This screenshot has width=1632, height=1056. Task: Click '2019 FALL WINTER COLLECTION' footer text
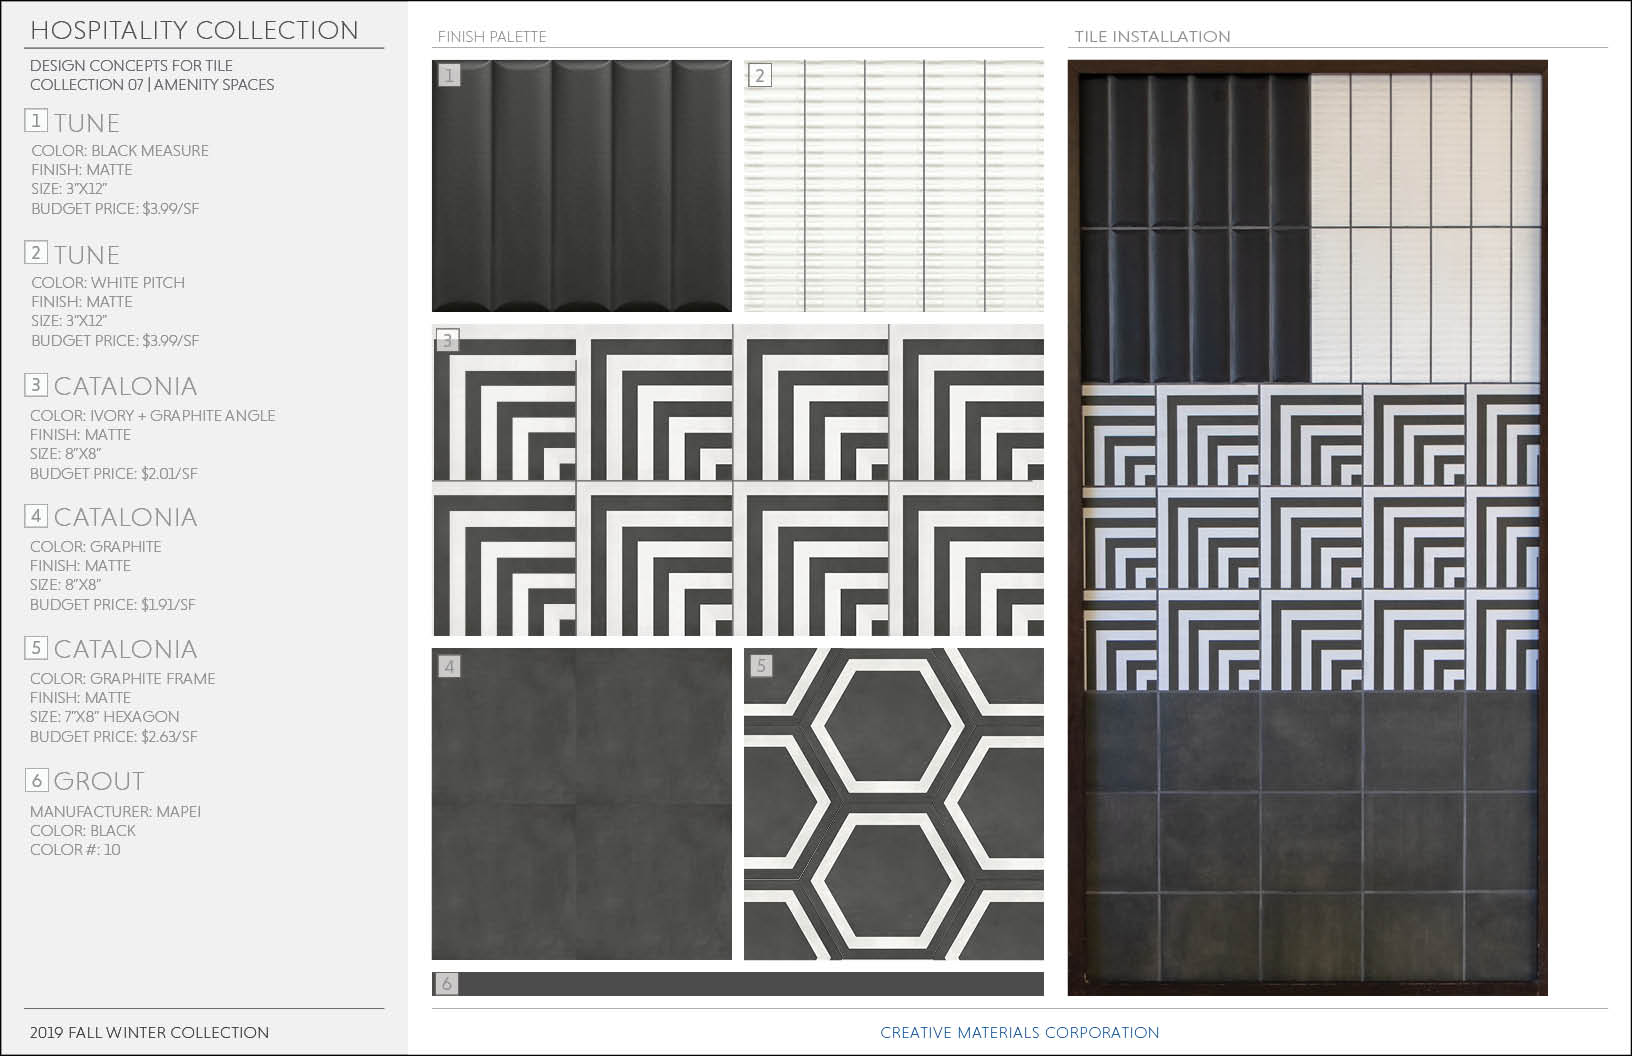(x=149, y=1033)
